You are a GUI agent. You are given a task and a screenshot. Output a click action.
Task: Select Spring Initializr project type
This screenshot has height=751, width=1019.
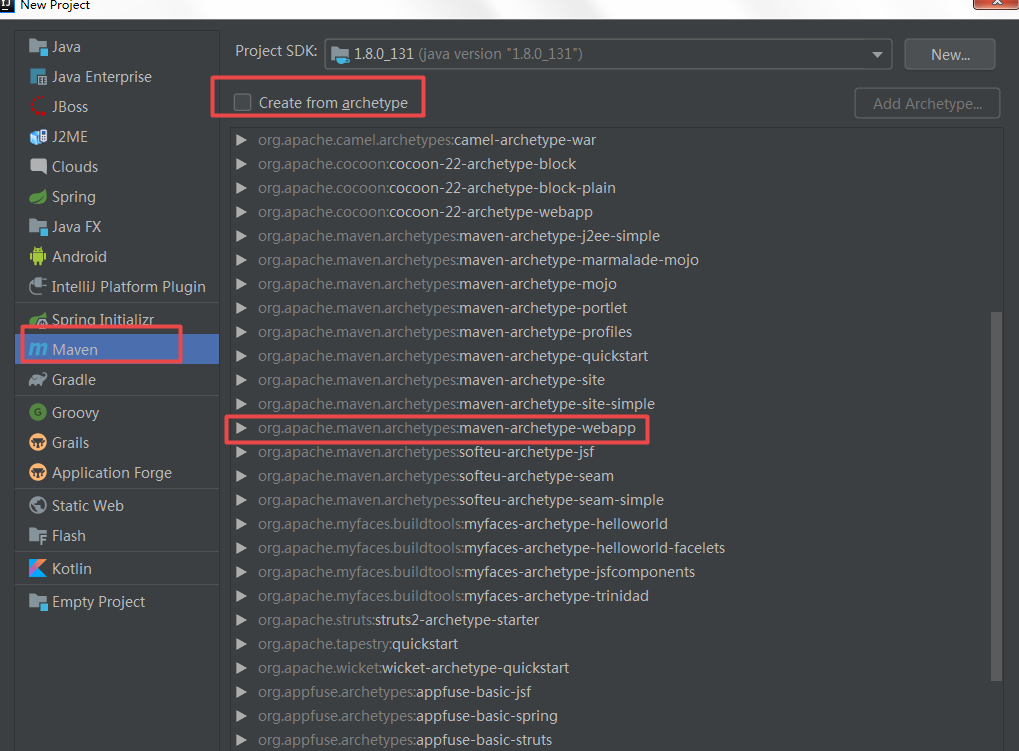pos(117,320)
